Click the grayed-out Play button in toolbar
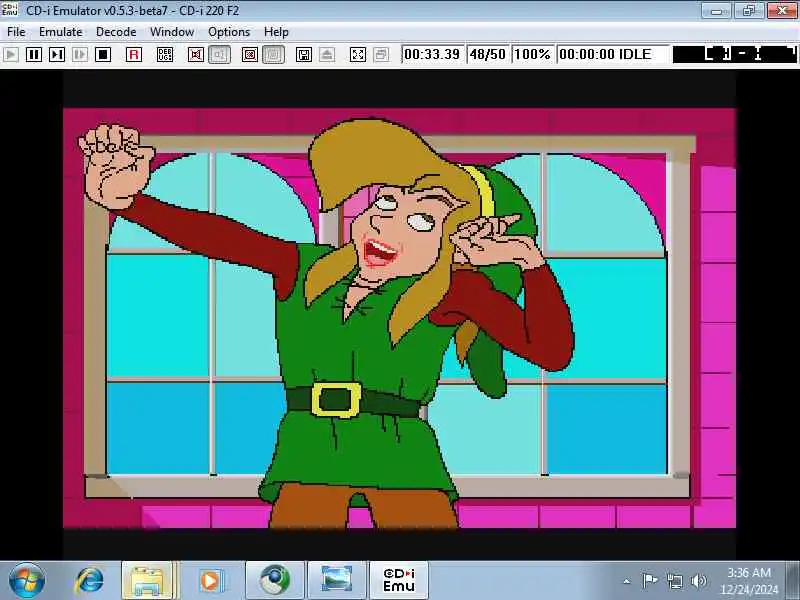 (x=11, y=55)
